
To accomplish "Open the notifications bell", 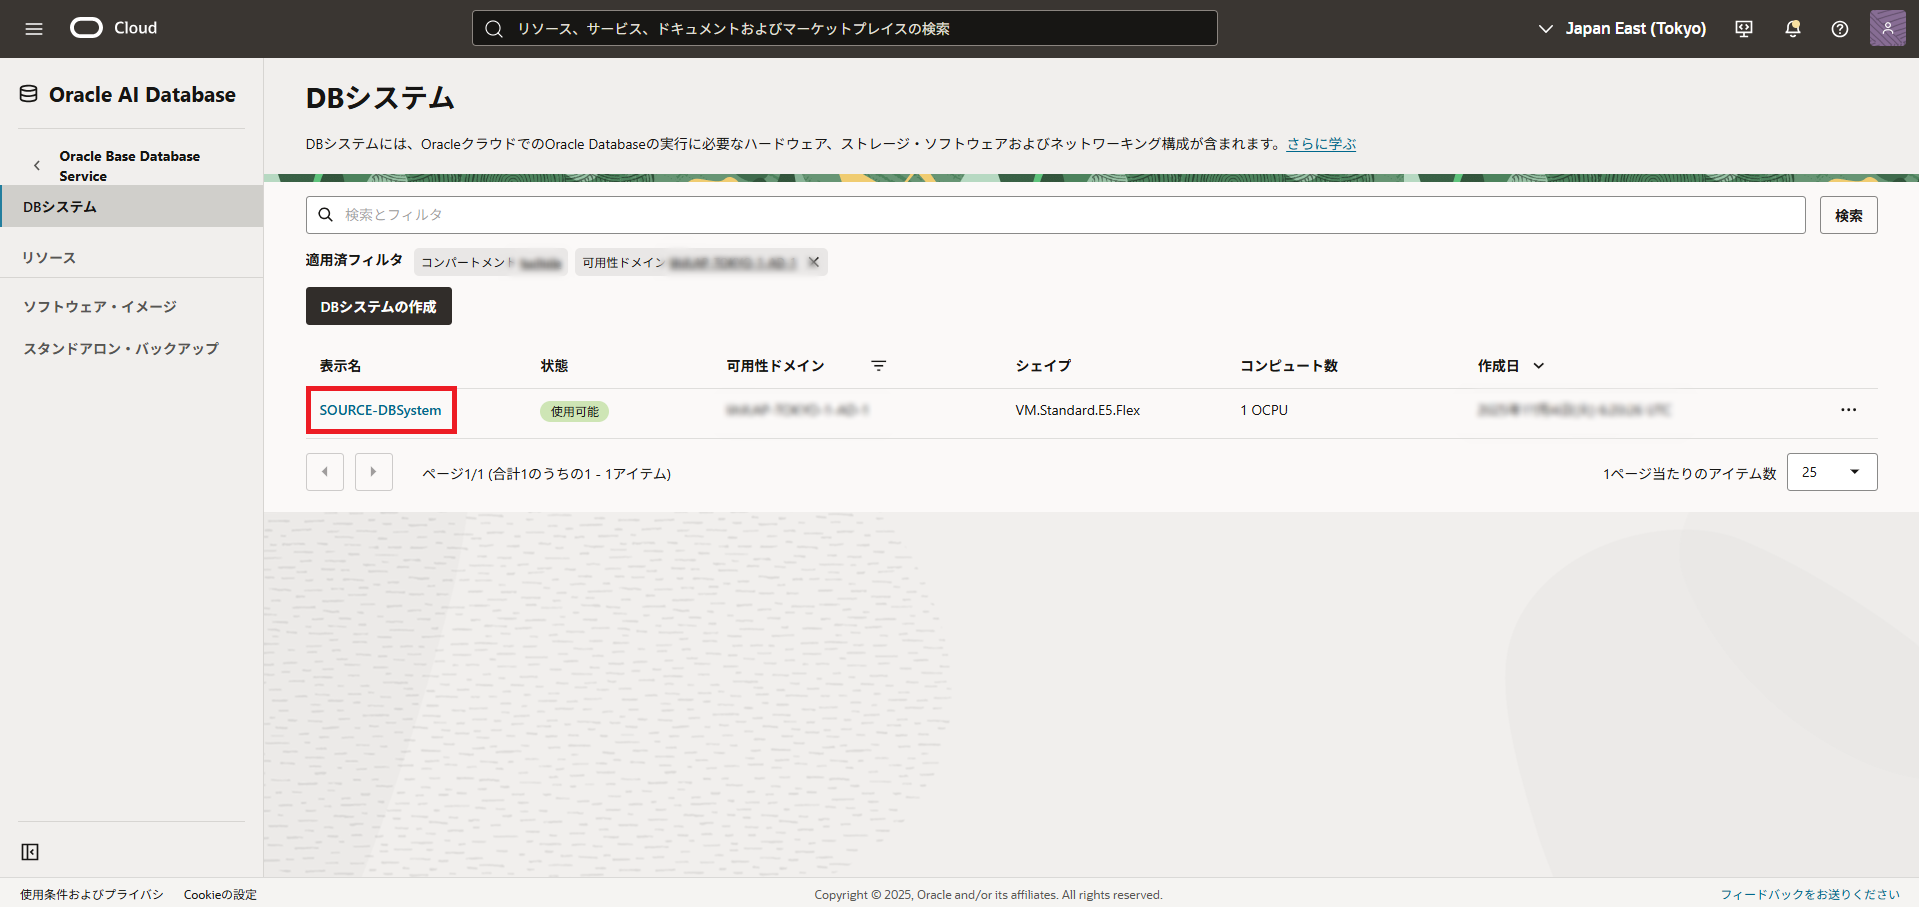I will tap(1791, 28).
